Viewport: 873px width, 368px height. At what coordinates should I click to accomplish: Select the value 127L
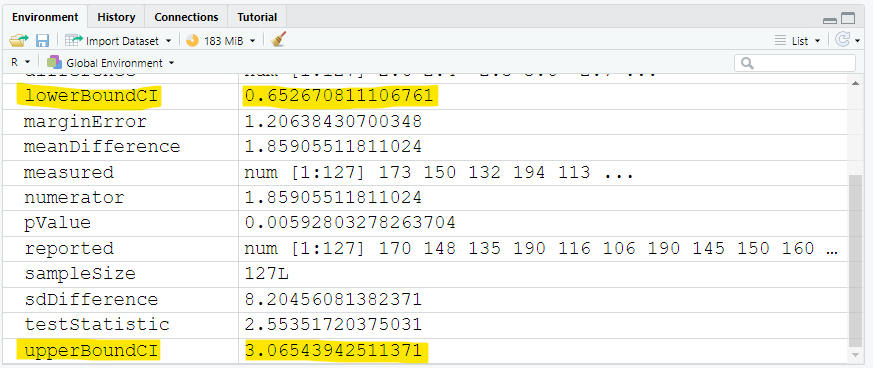(x=267, y=274)
